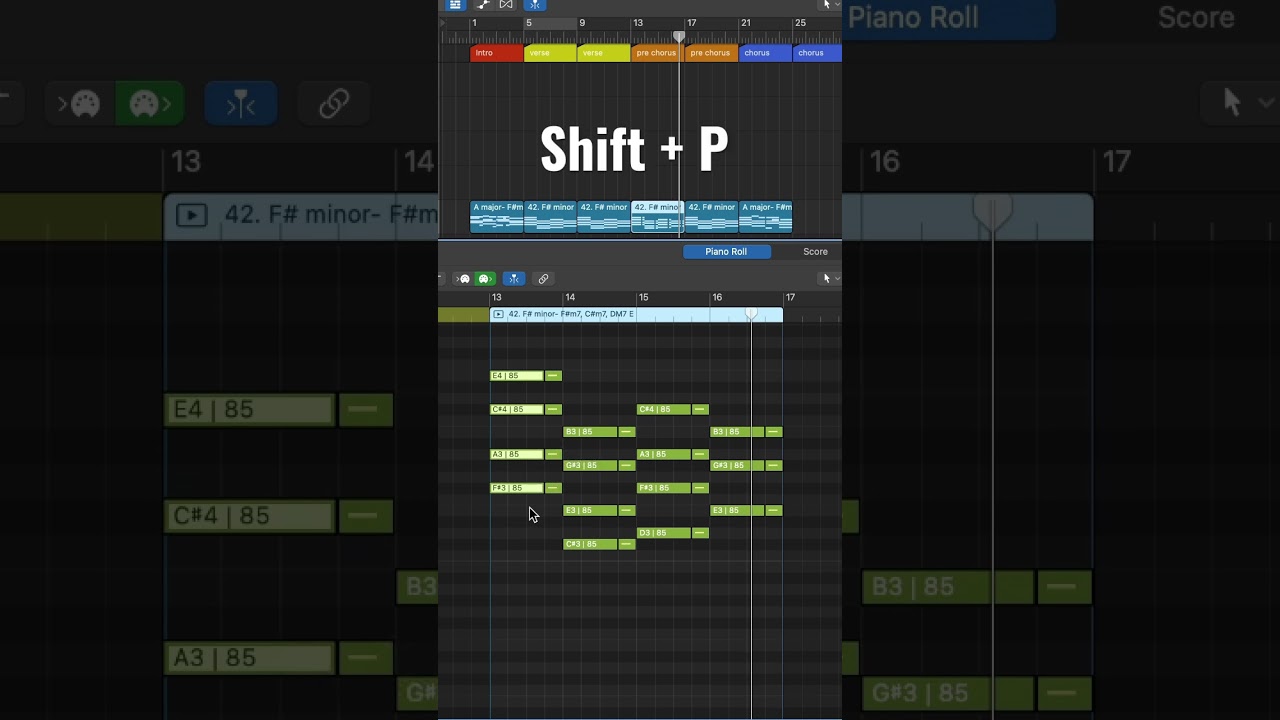Select the C#4 | 85 note at bar 13
The height and width of the screenshot is (720, 1280).
tap(516, 409)
